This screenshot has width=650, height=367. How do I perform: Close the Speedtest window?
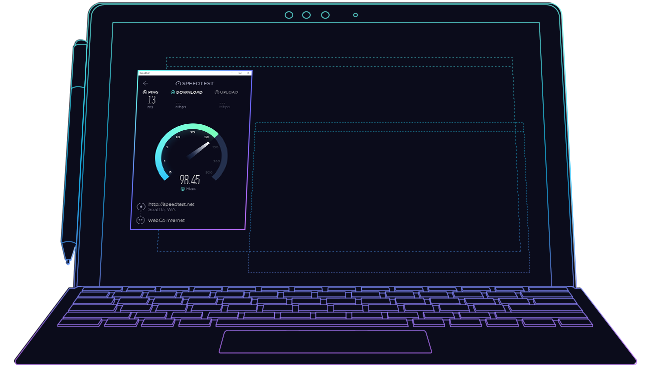coord(248,73)
